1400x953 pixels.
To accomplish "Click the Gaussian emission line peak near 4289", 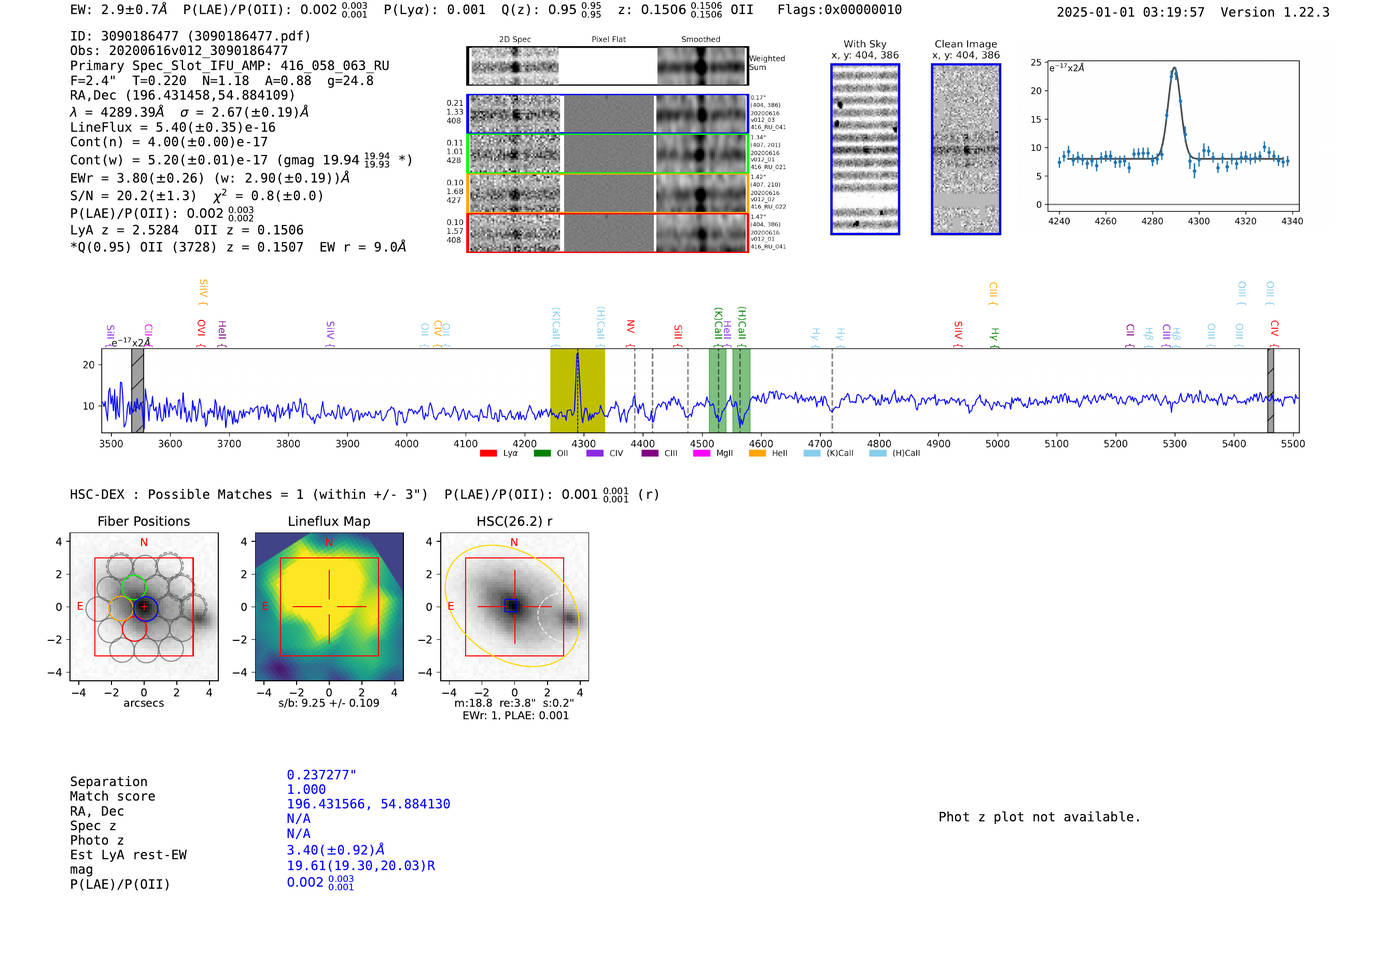I will pos(1174,70).
